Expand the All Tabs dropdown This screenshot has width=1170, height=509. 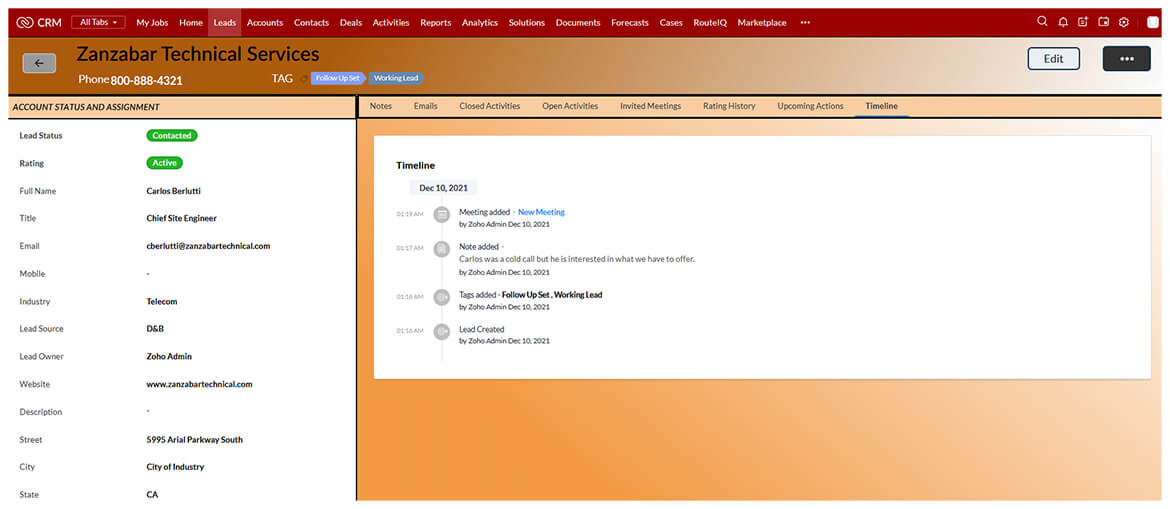tap(98, 22)
